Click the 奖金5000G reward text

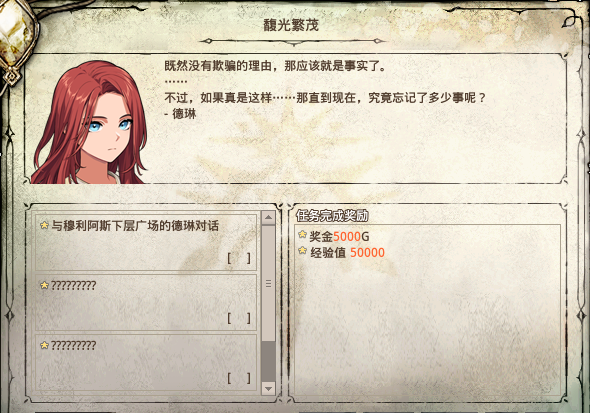point(339,236)
